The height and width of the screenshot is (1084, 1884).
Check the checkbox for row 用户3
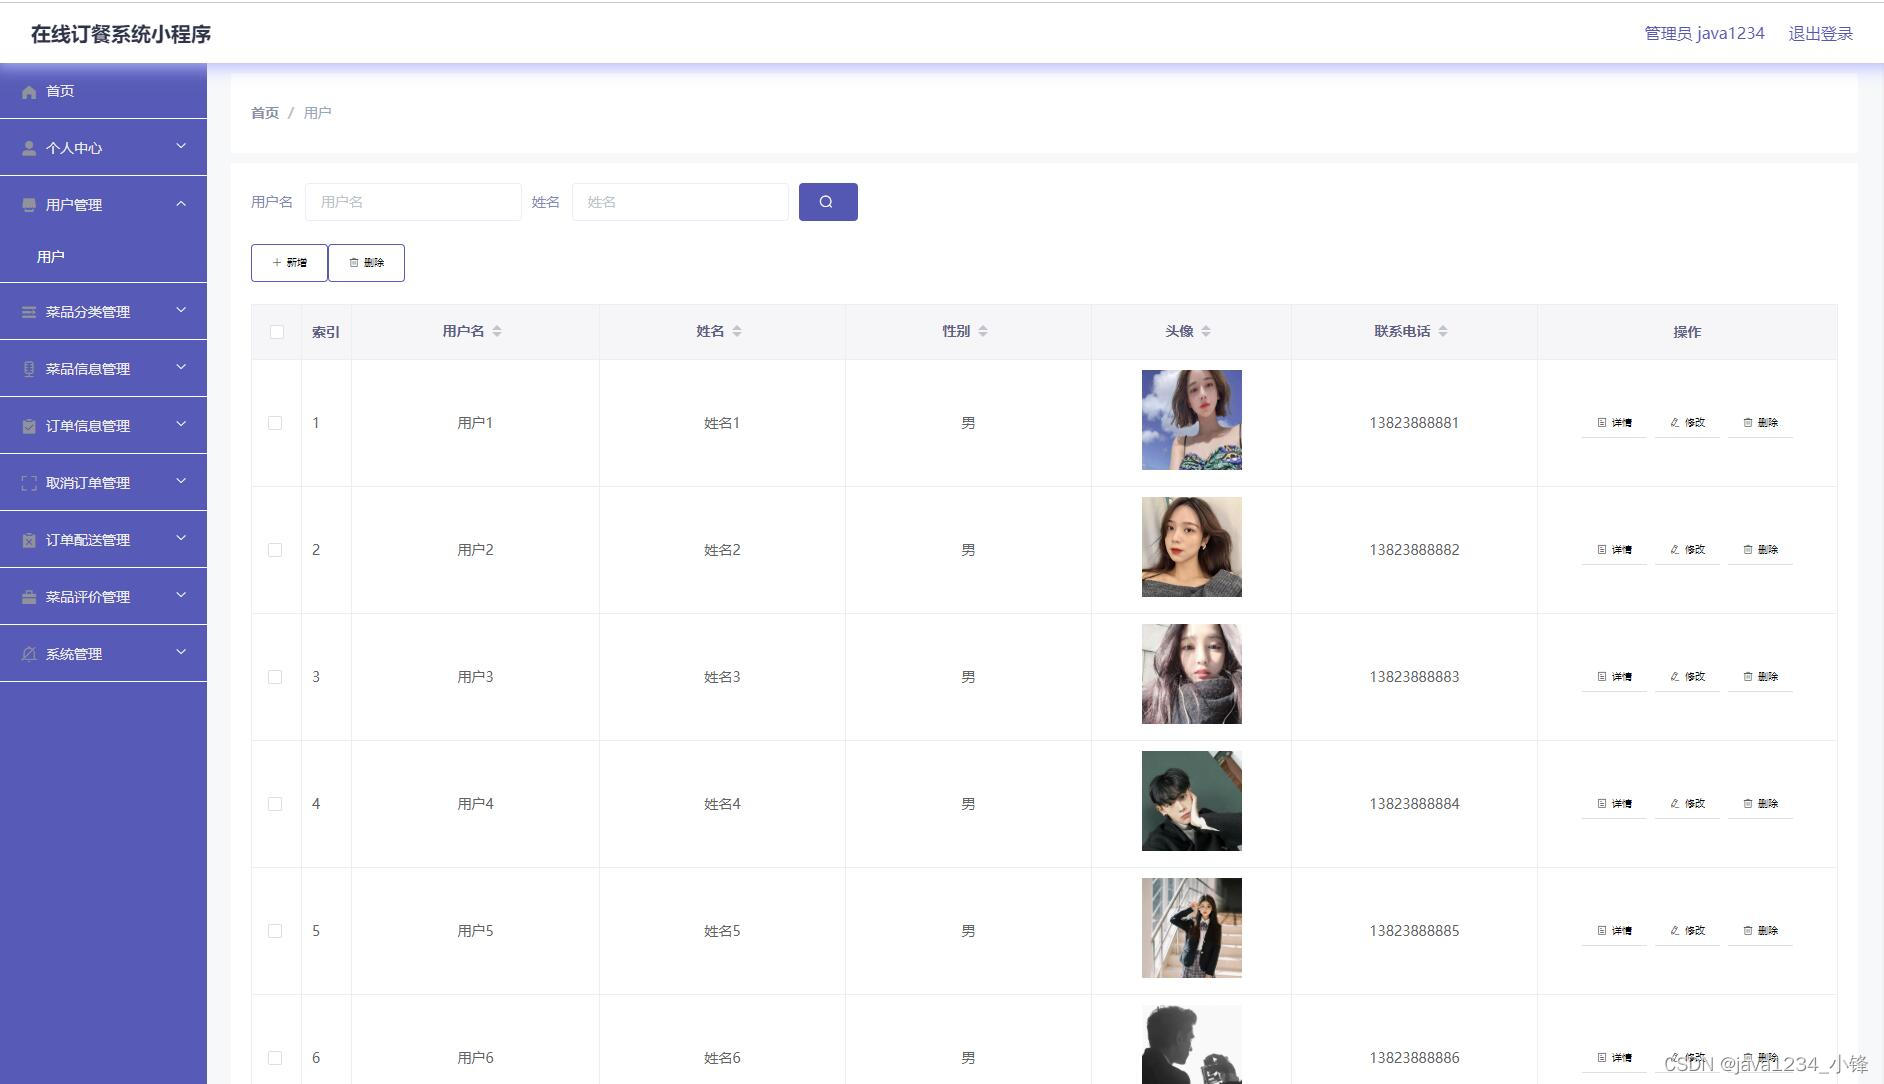click(275, 677)
